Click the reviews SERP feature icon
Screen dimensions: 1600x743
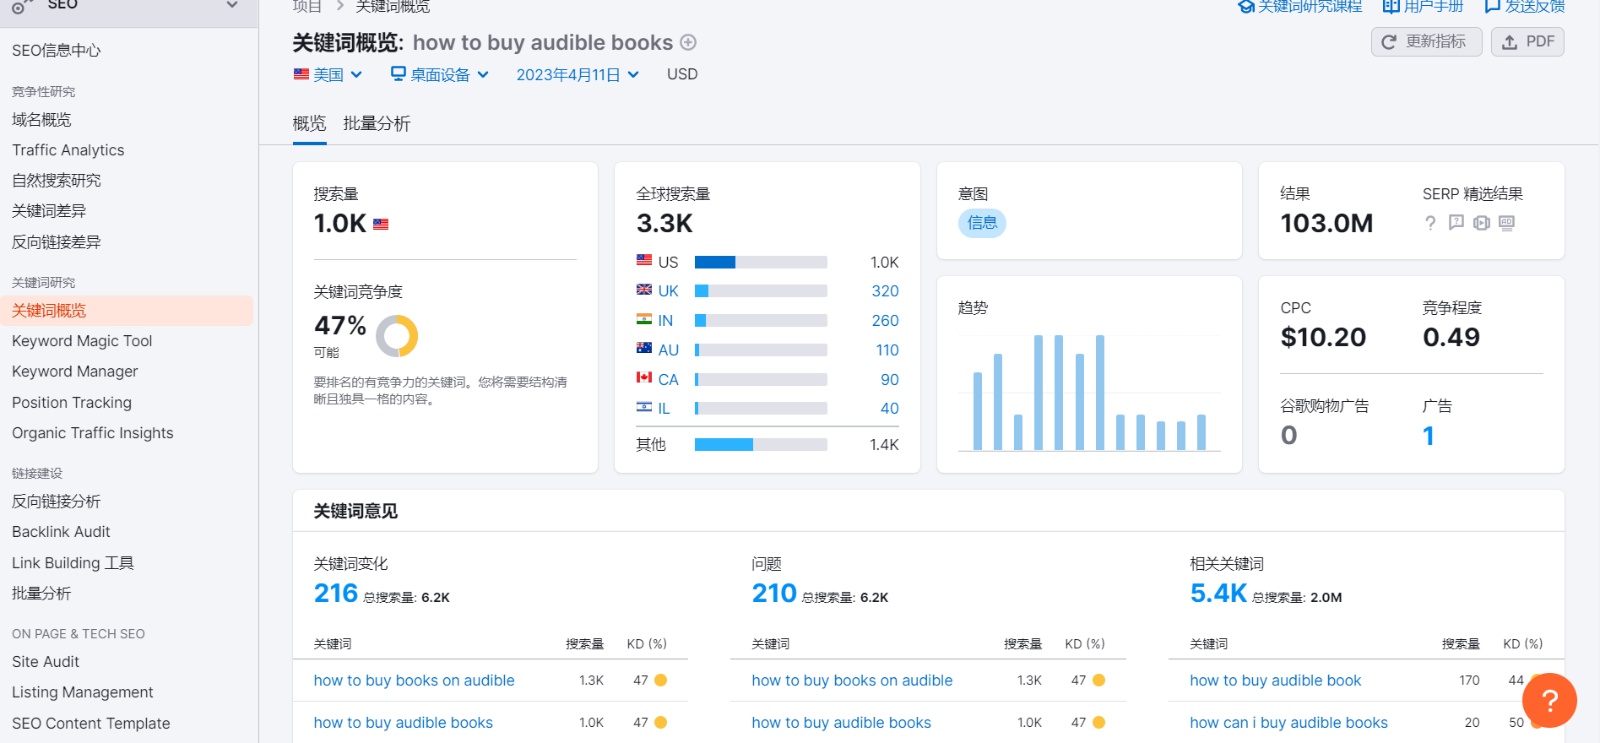1456,223
